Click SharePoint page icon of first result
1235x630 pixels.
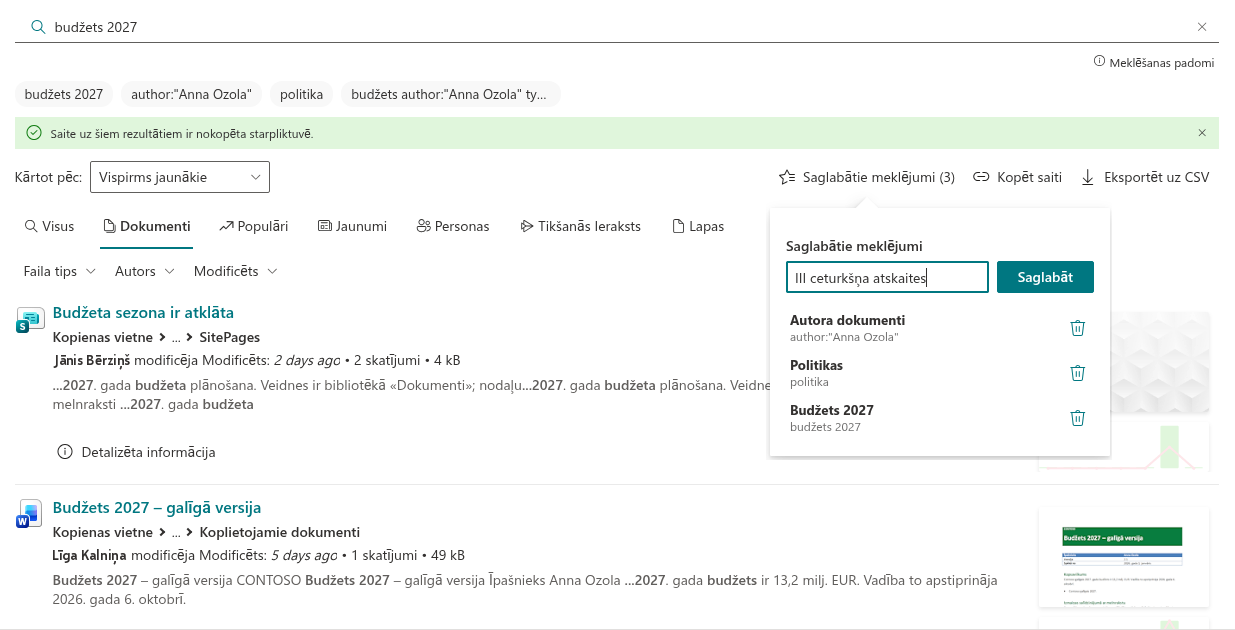pos(29,320)
